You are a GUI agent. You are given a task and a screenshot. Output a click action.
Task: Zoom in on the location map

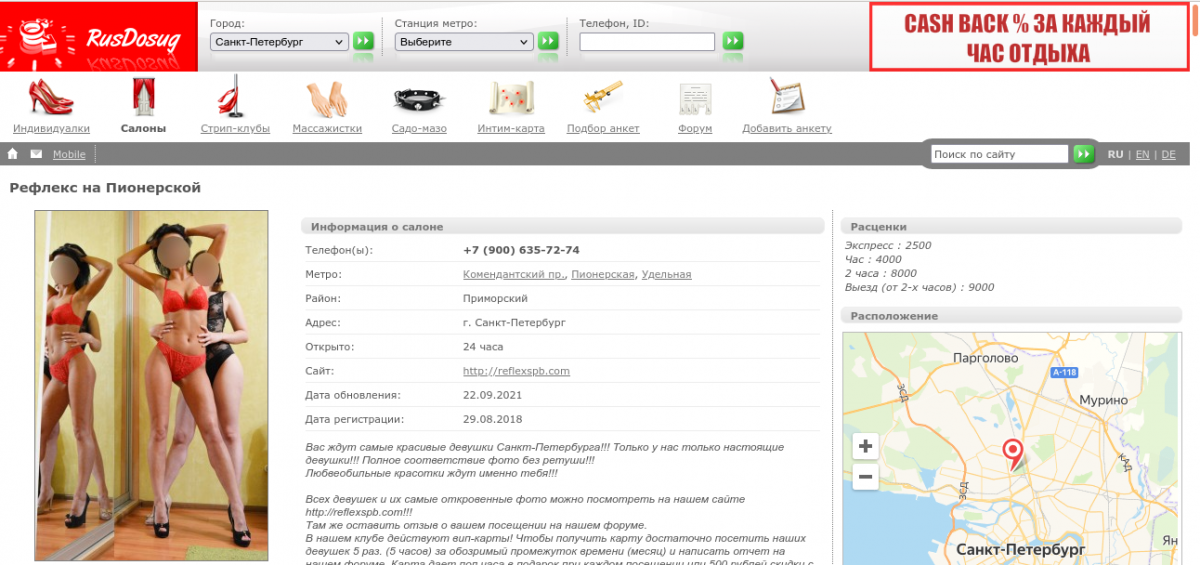pos(866,447)
